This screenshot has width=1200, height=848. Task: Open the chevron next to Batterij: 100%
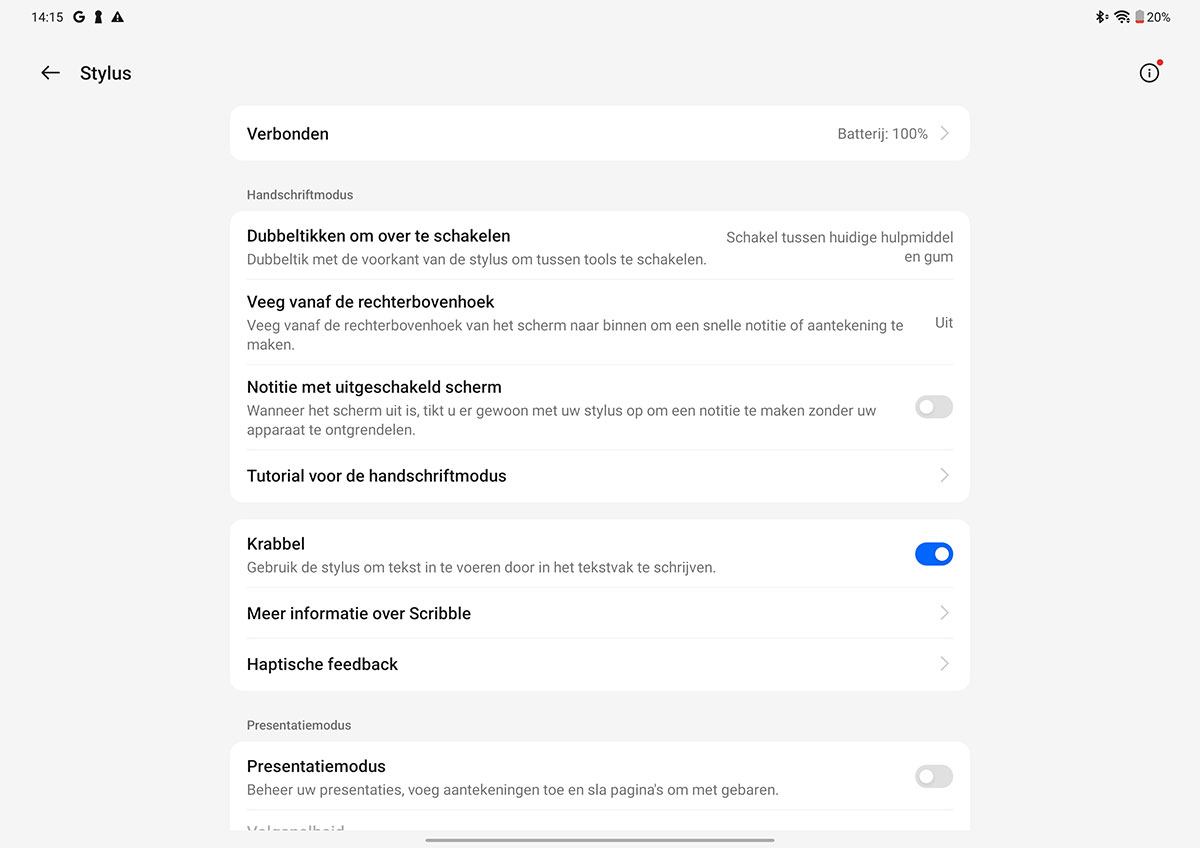945,133
